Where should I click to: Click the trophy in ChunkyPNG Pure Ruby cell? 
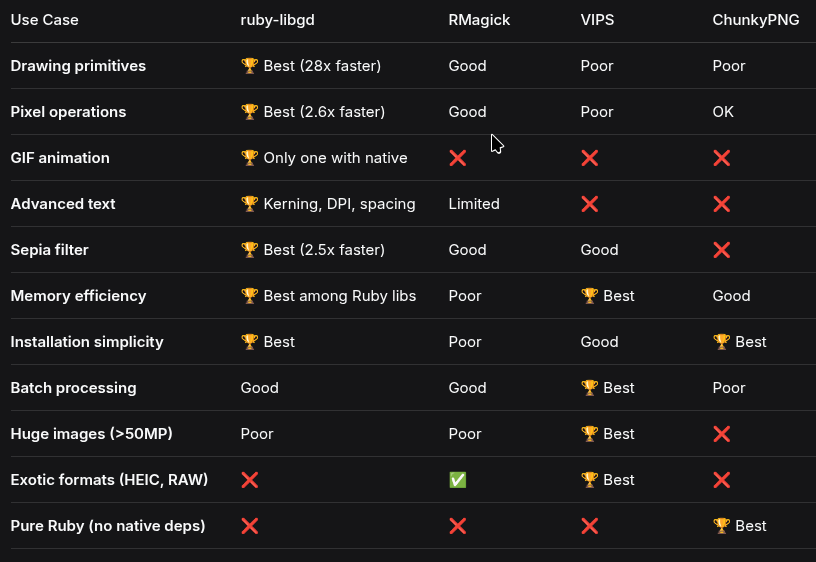click(x=721, y=526)
